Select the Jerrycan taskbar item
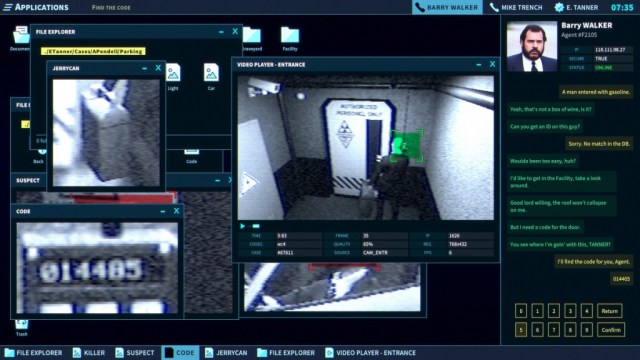Image resolution: width=640 pixels, height=360 pixels. pyautogui.click(x=226, y=353)
